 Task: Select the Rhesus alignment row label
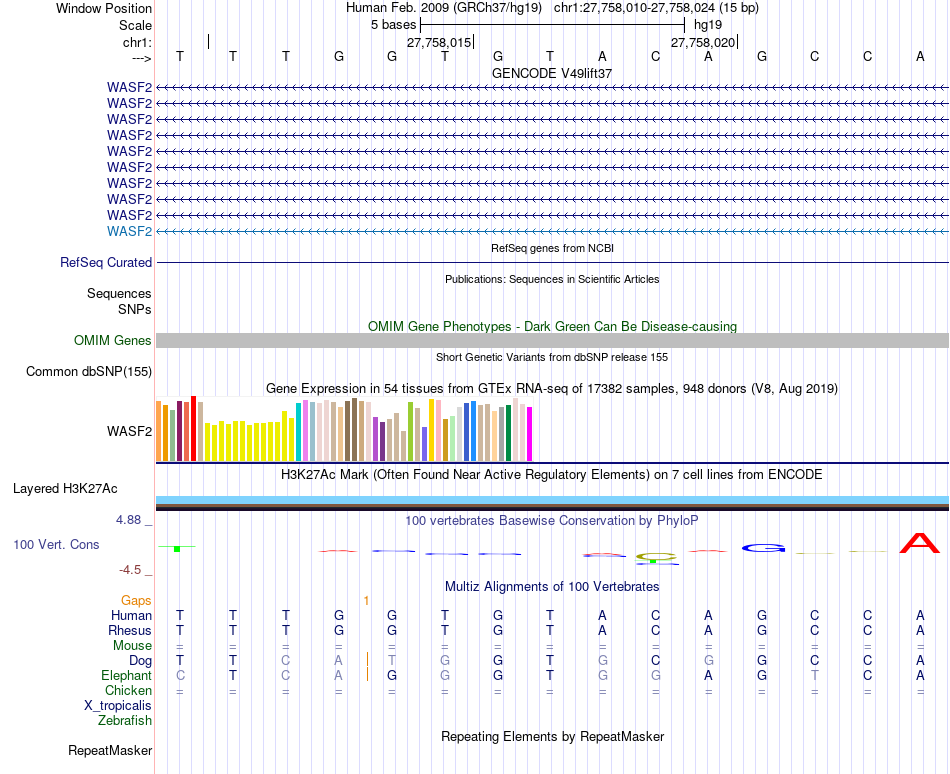pyautogui.click(x=130, y=630)
